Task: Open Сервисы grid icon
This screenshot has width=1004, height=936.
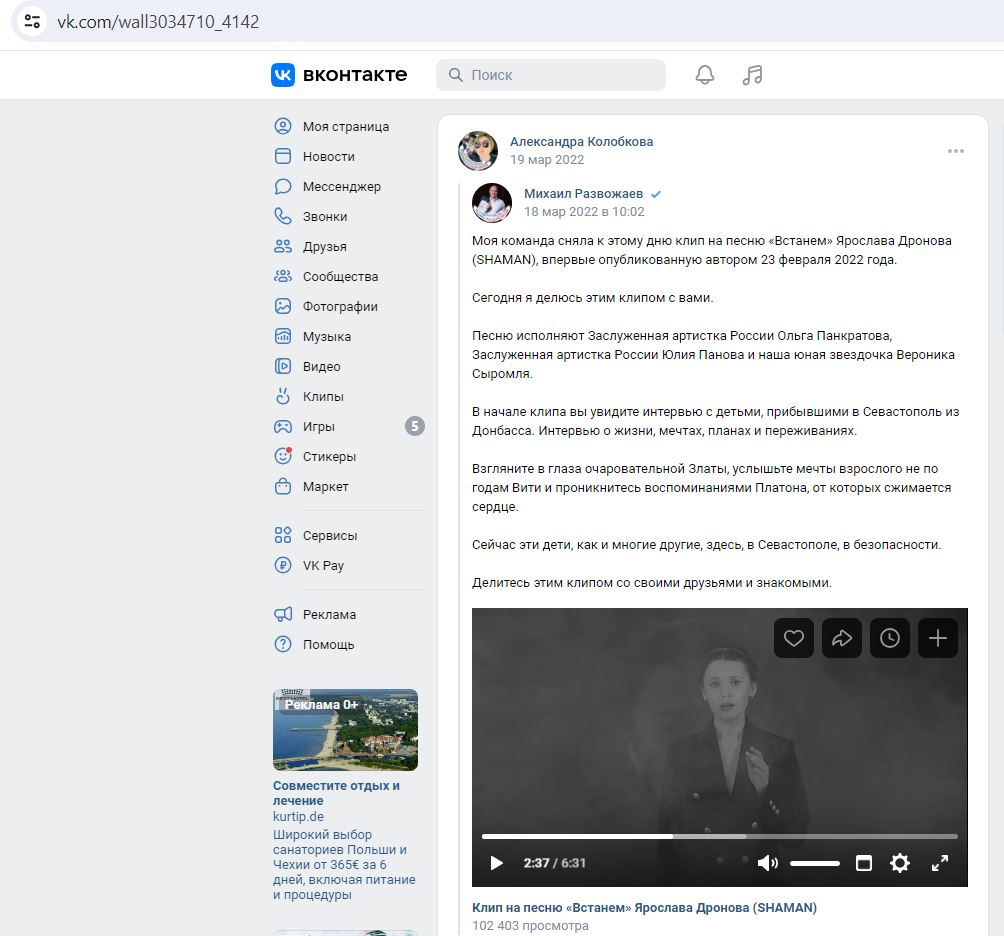Action: tap(283, 535)
